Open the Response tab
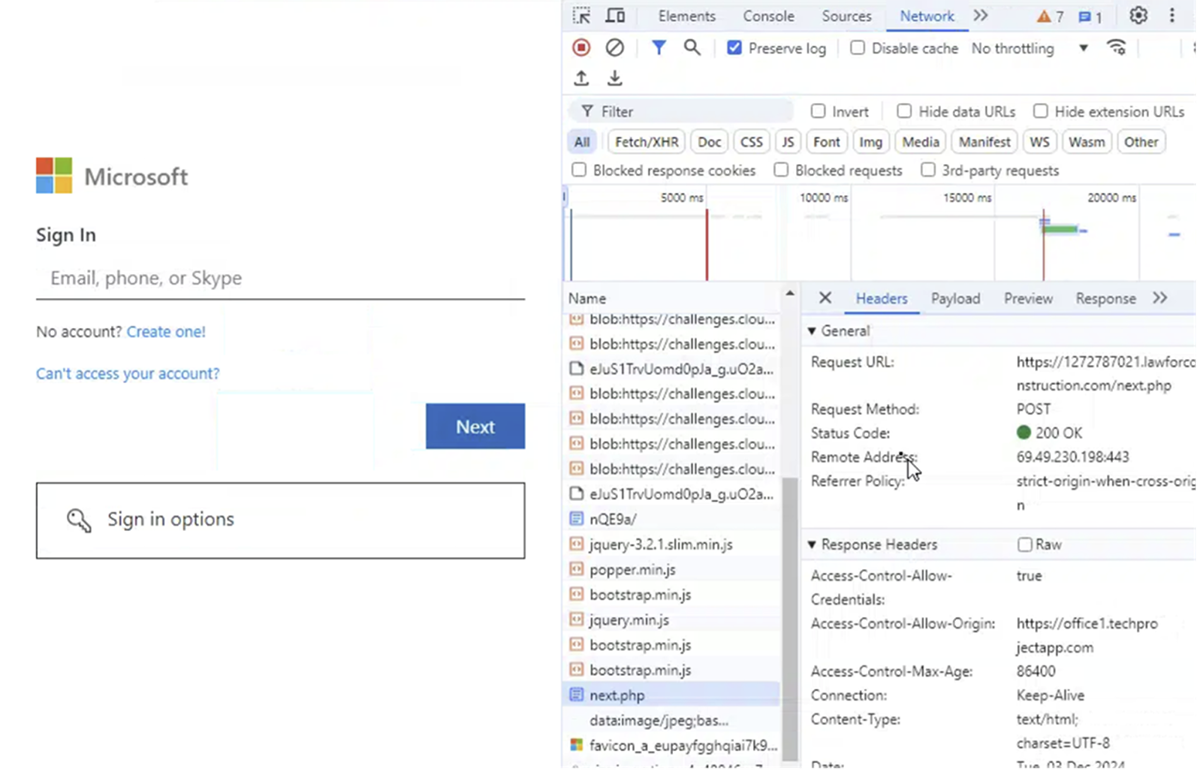 point(1105,298)
